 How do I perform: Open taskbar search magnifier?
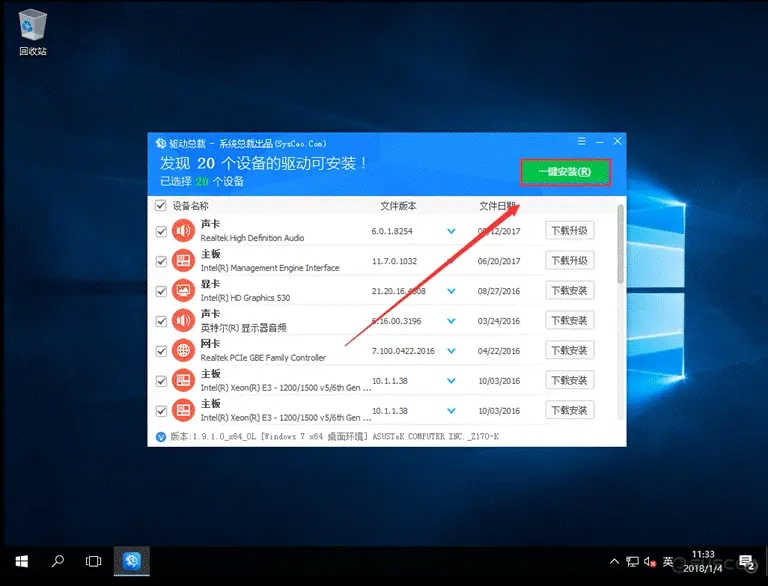click(57, 561)
